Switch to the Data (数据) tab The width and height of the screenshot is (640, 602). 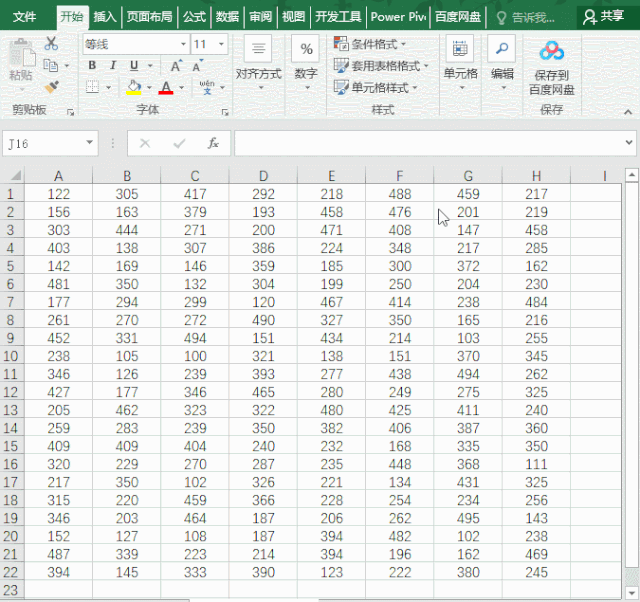click(227, 17)
